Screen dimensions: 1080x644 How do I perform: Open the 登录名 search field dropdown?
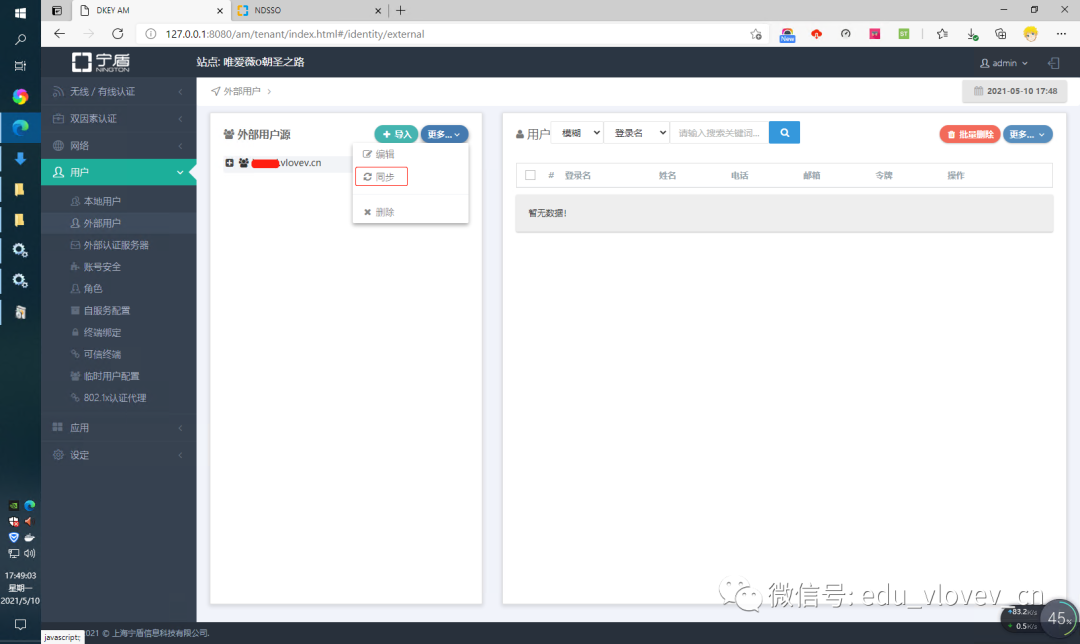click(x=636, y=133)
